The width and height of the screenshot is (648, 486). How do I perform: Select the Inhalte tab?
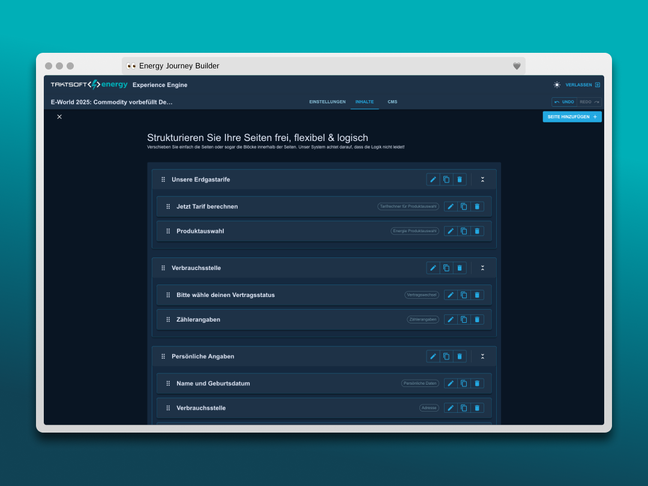coord(364,102)
